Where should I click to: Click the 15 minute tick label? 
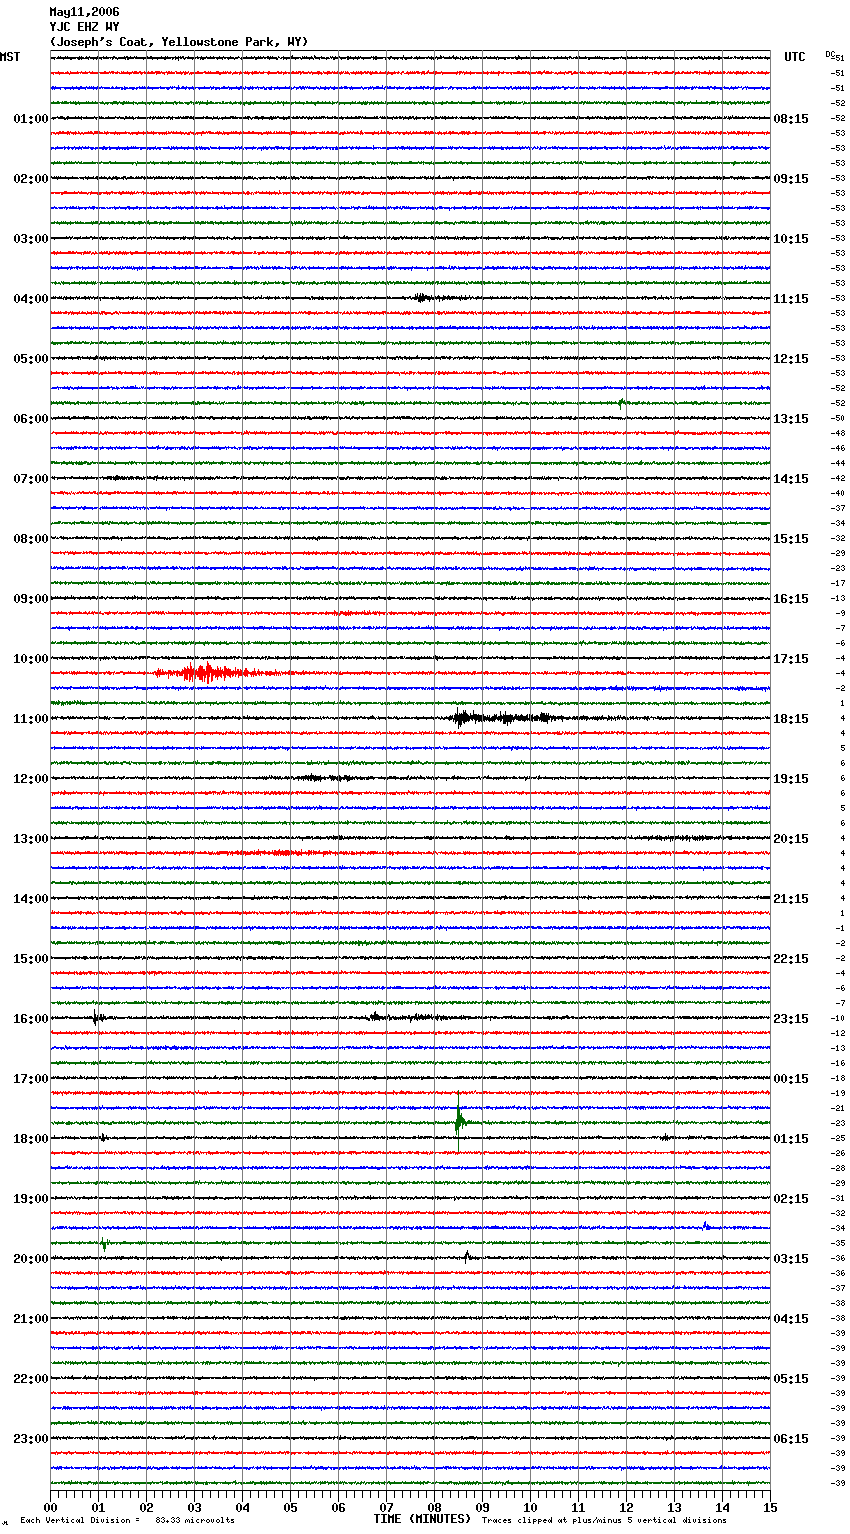click(770, 1507)
